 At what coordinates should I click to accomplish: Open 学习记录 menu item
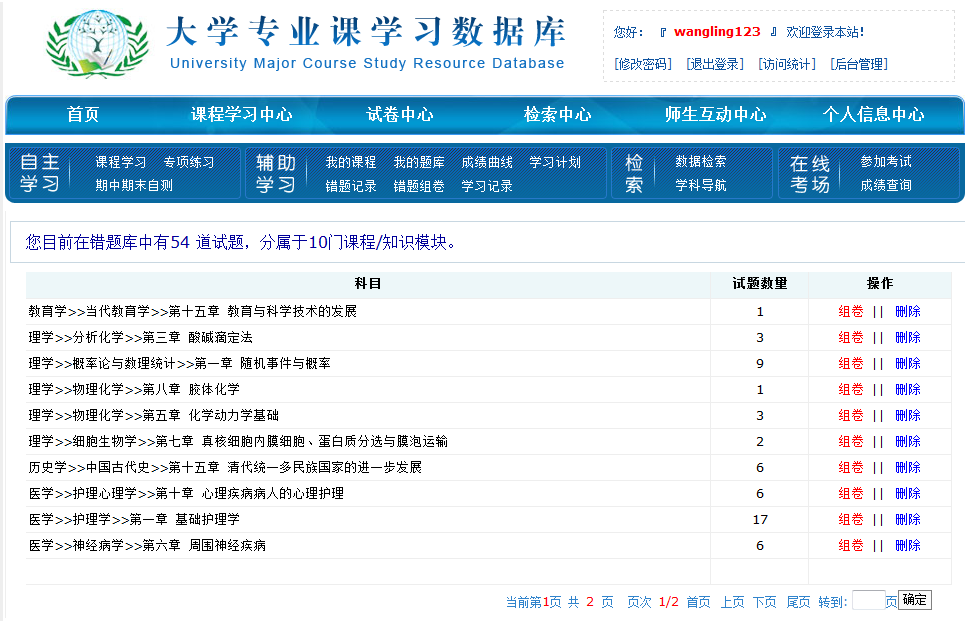tap(486, 186)
